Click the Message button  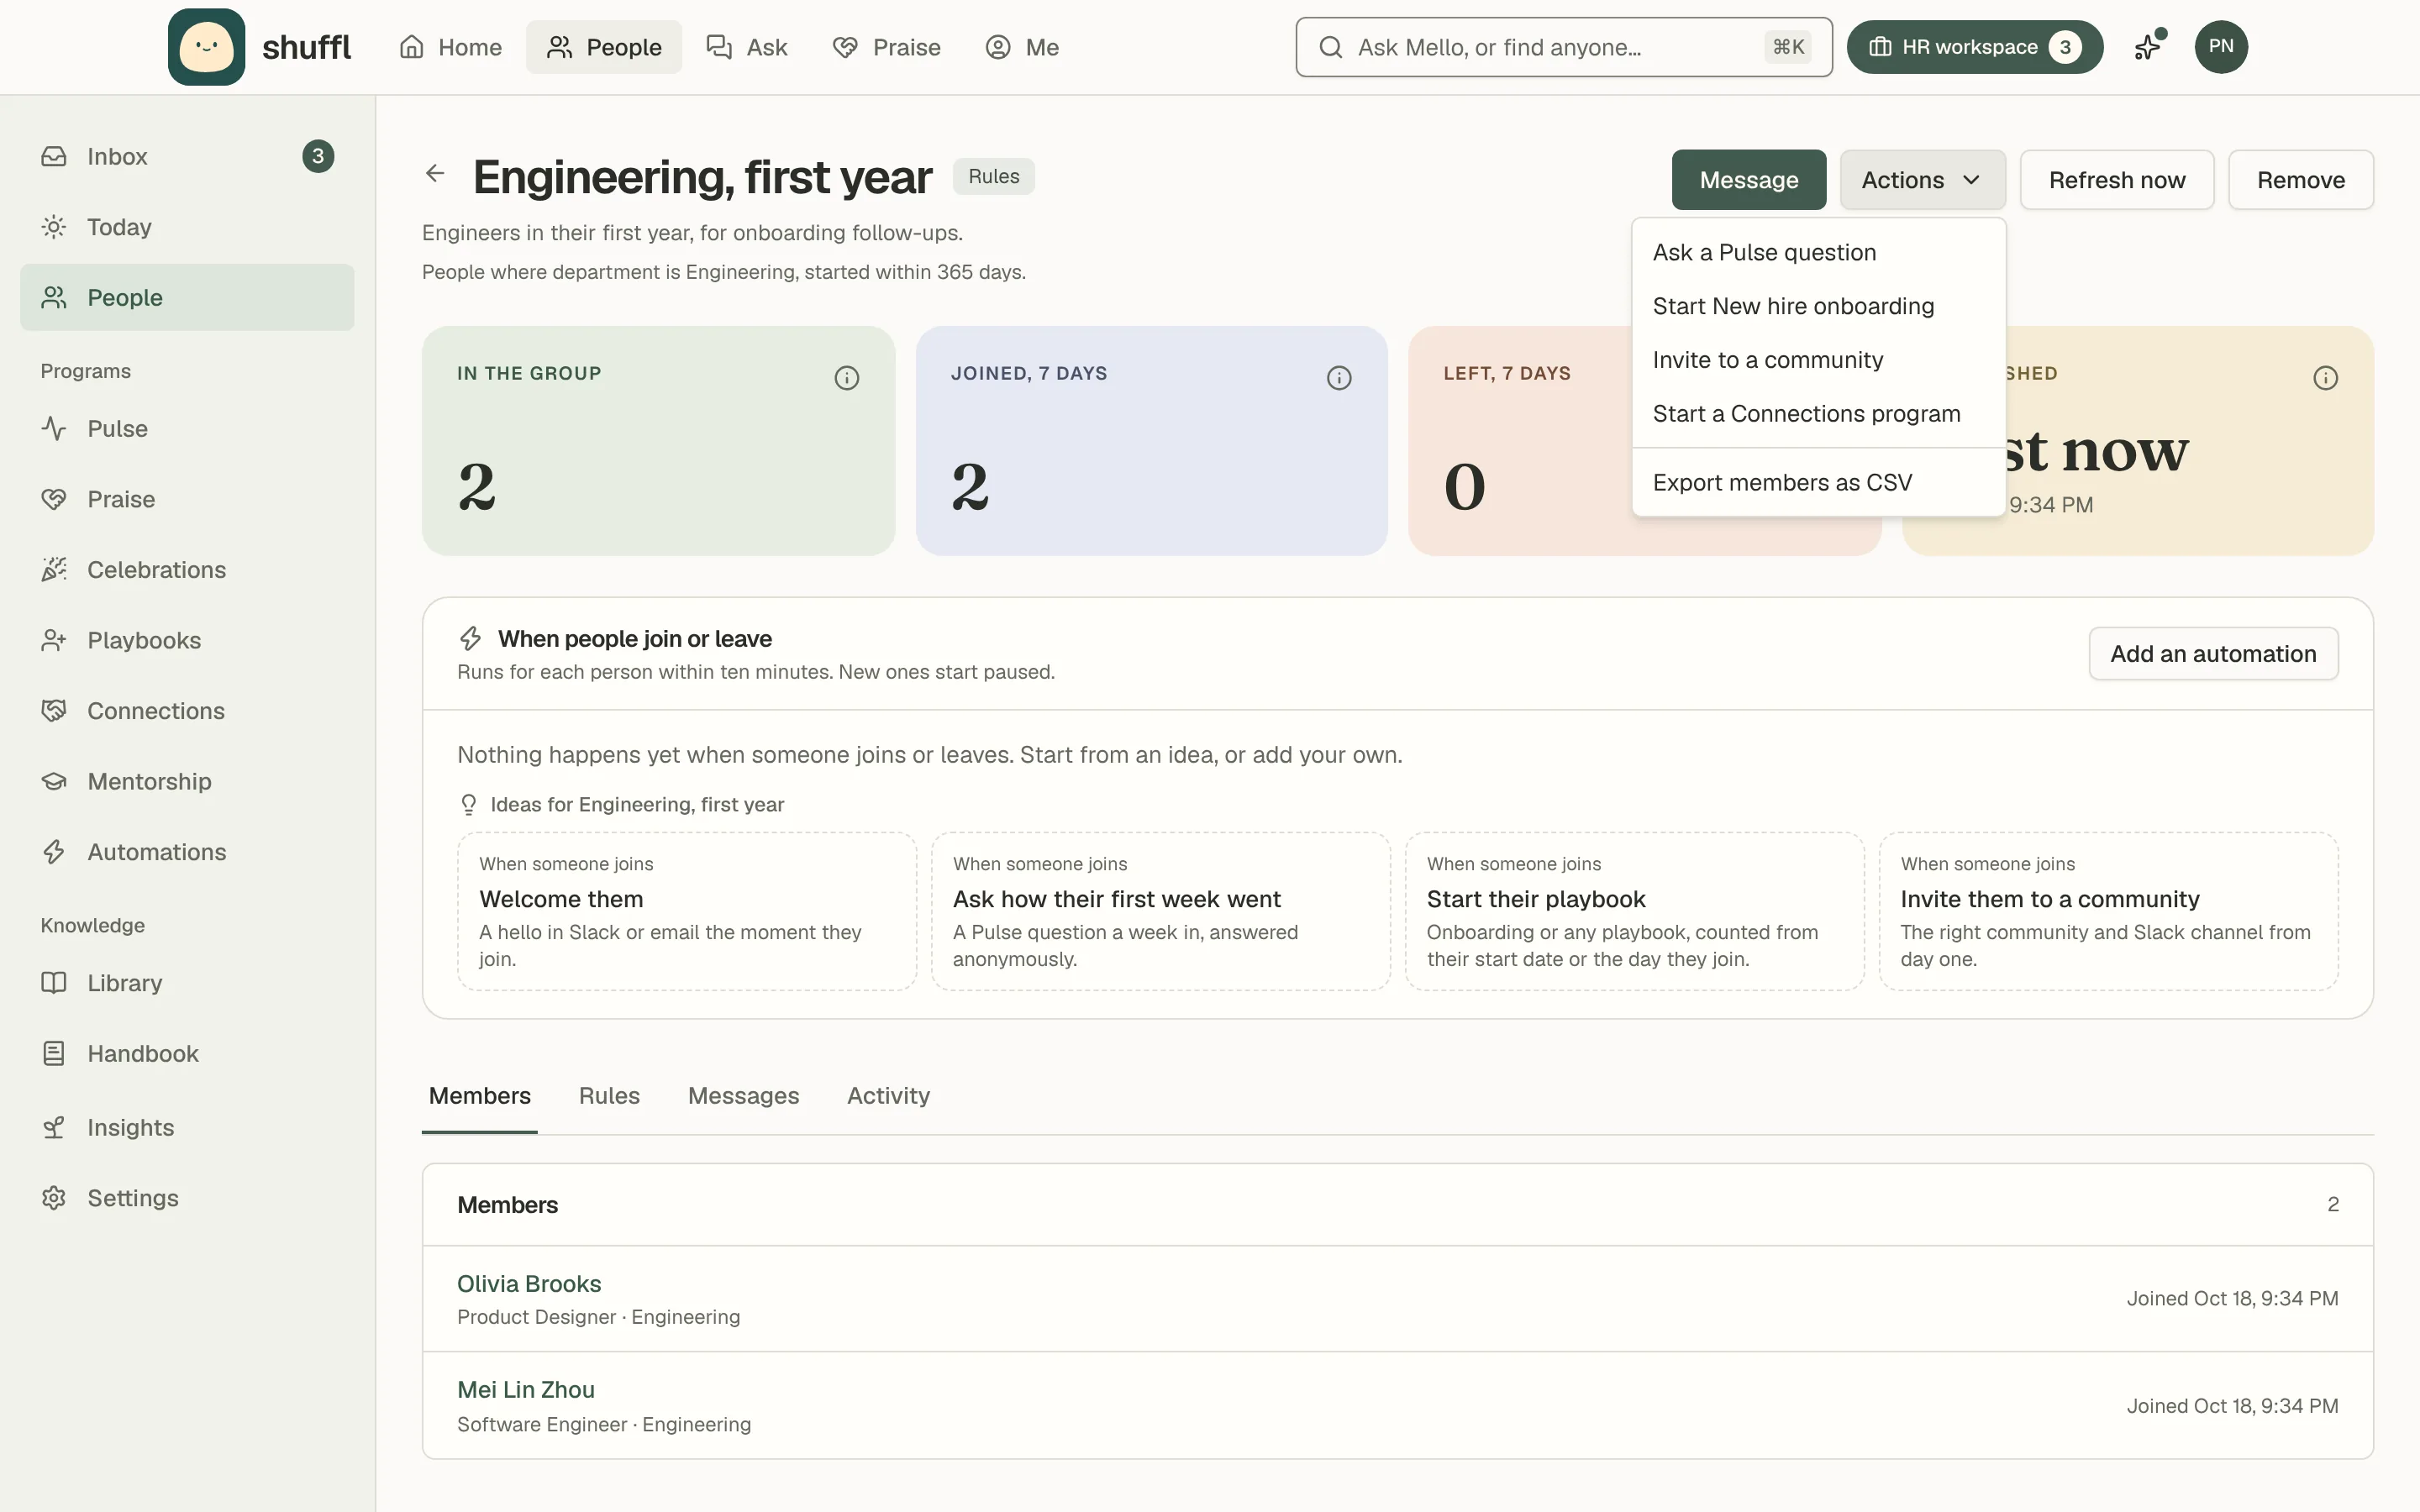[x=1748, y=180]
